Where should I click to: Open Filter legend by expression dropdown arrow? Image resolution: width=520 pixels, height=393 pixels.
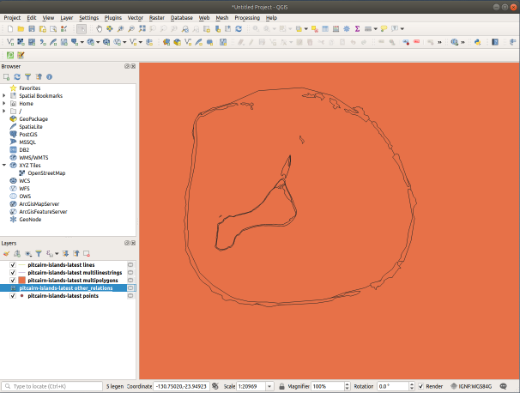(57, 254)
